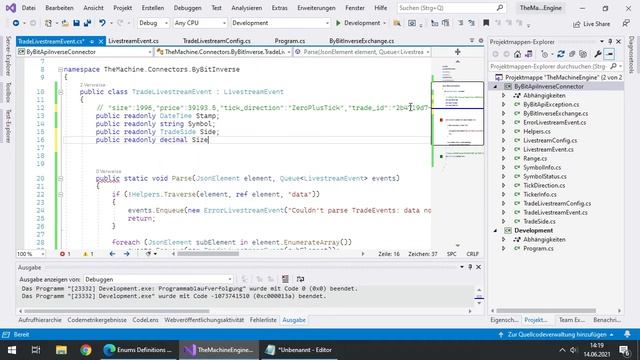
Task: Click the Save file toolbar icon
Action: [x=76, y=23]
